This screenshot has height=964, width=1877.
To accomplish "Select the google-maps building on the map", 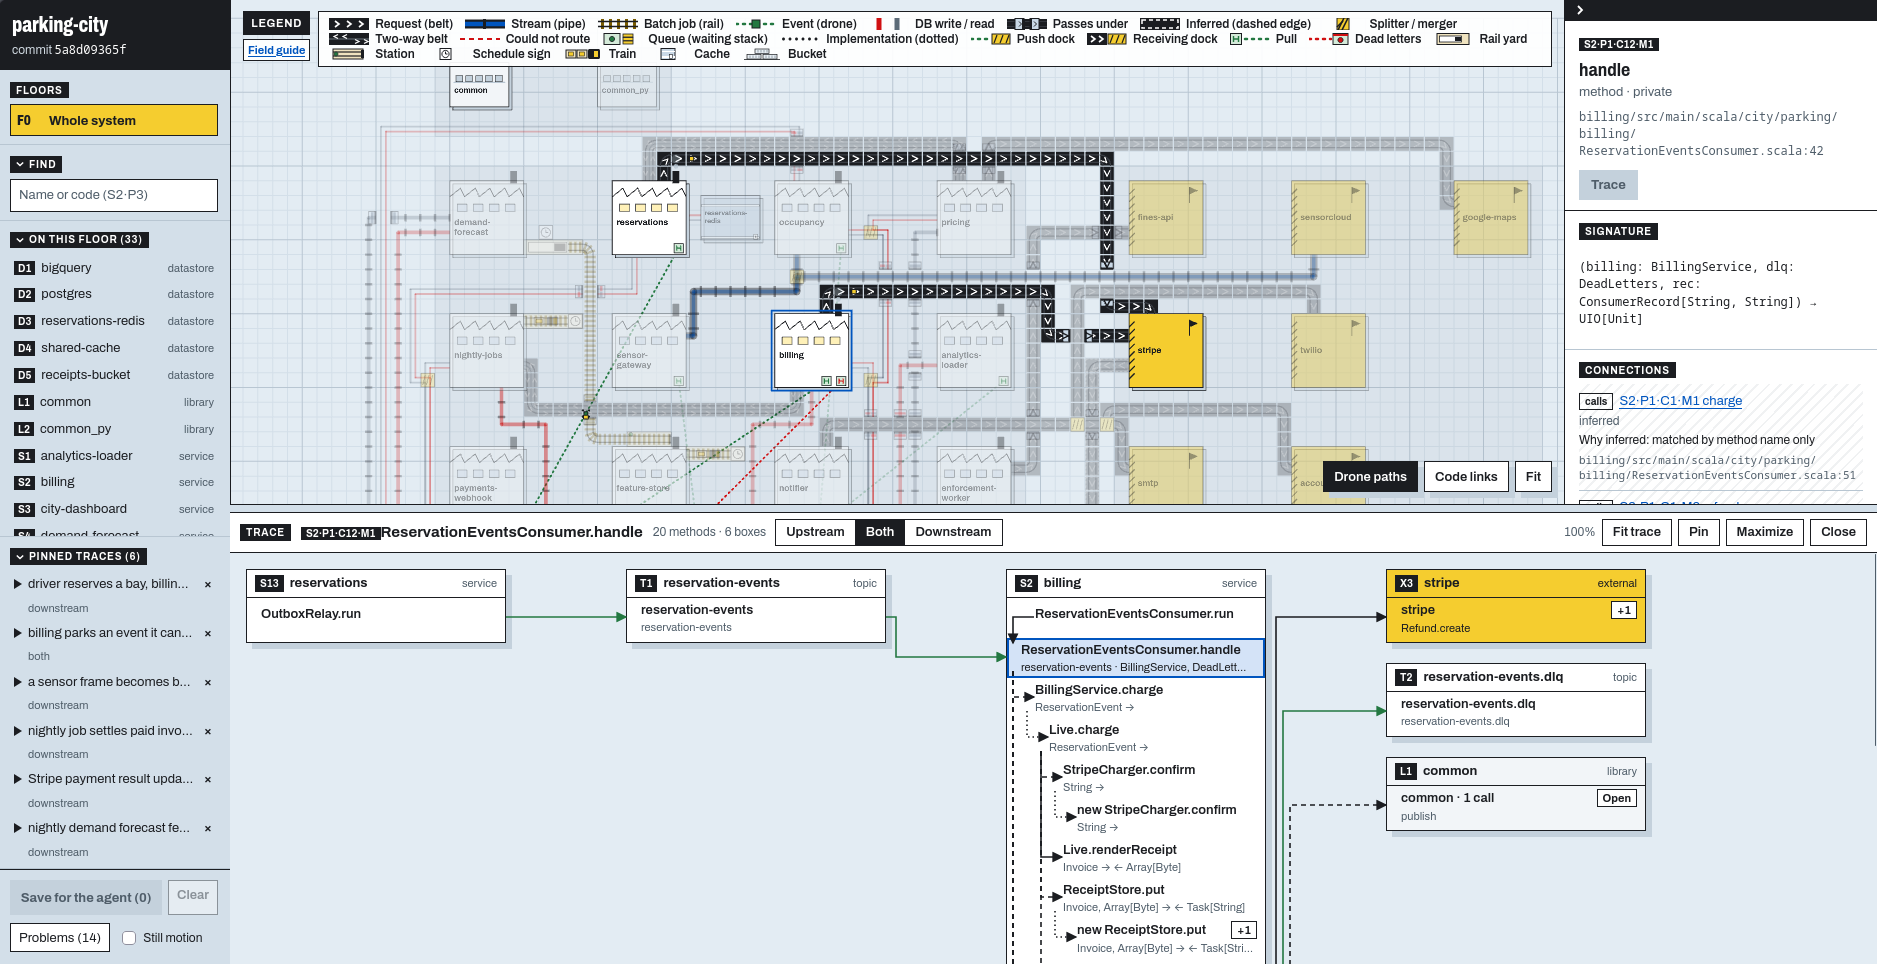I will coord(1490,217).
